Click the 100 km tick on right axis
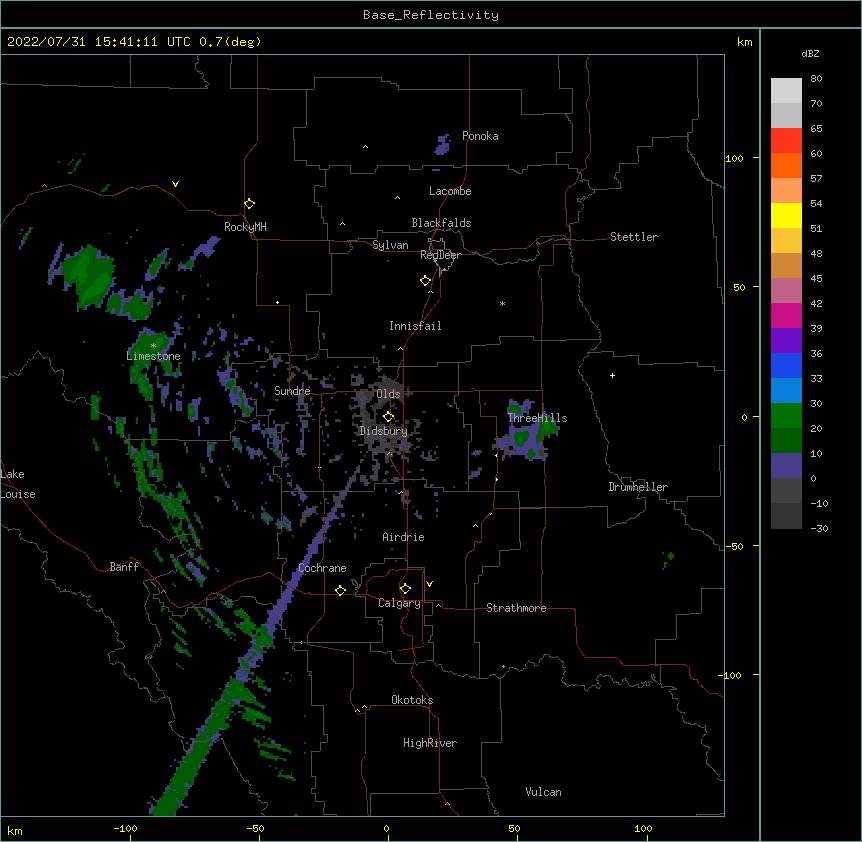Screen dimensions: 862x842 (x=734, y=158)
